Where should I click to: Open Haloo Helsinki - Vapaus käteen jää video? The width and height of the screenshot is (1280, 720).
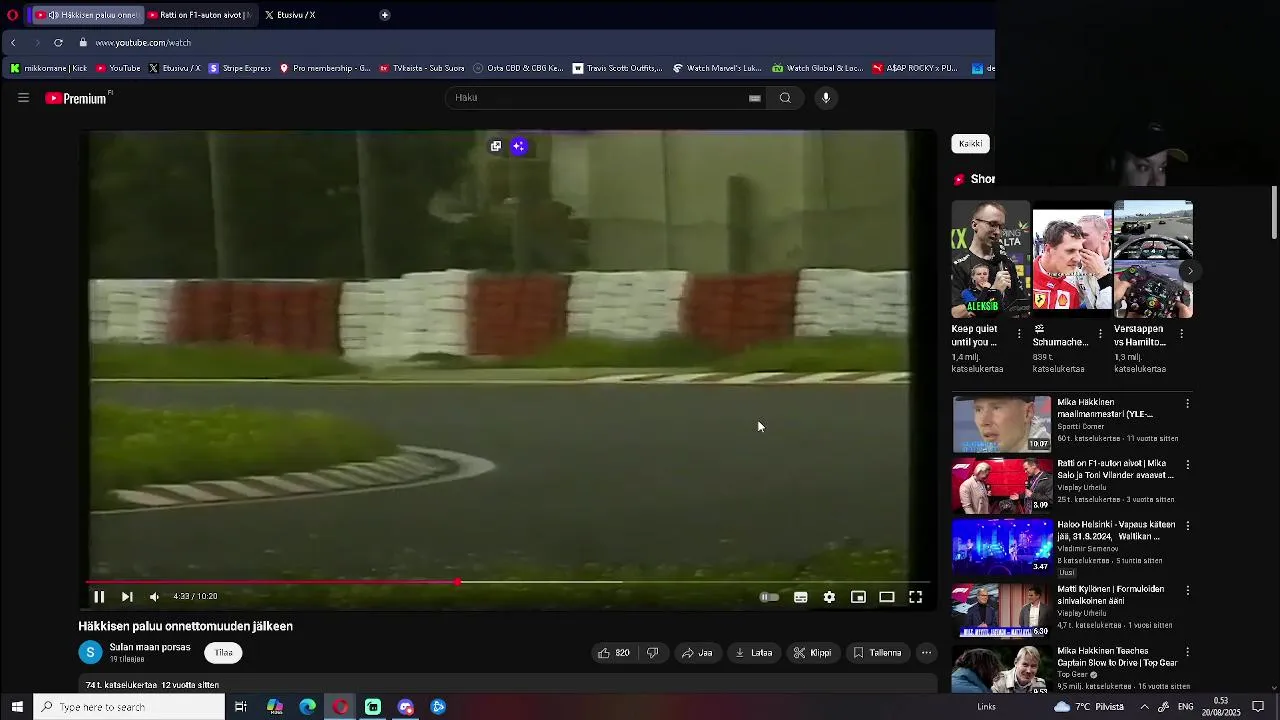pyautogui.click(x=1116, y=530)
